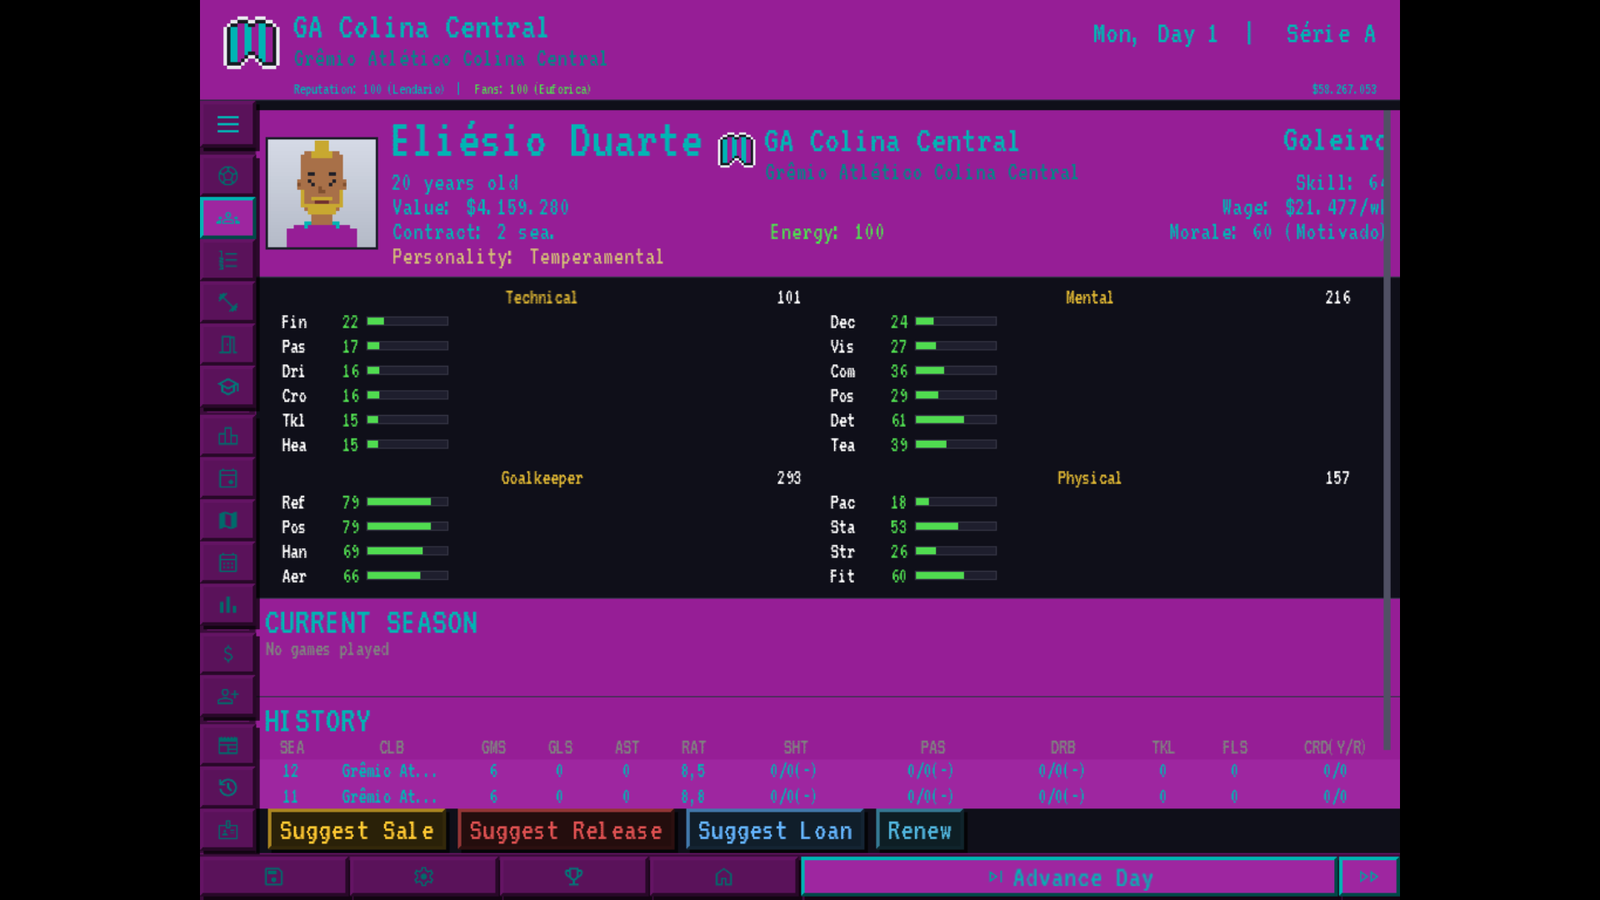Viewport: 1600px width, 900px height.
Task: Click the Ref attribute progress bar
Action: [407, 502]
